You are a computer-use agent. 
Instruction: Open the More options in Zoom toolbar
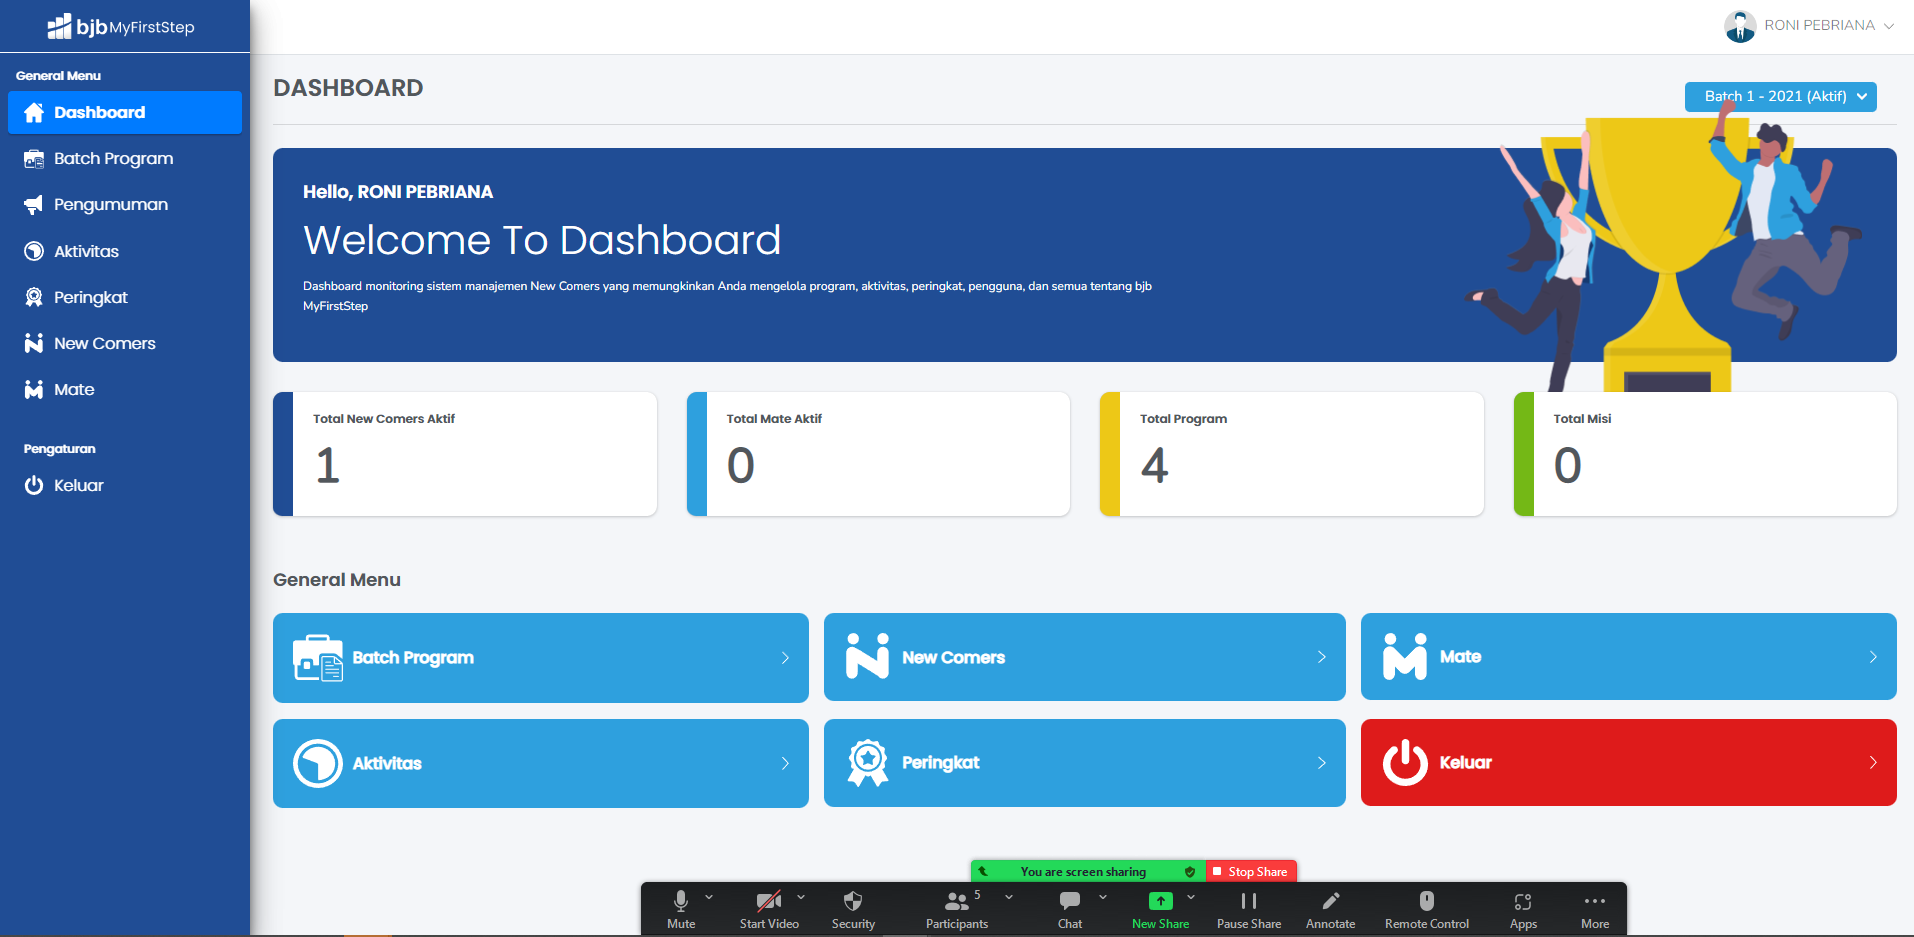point(1595,909)
